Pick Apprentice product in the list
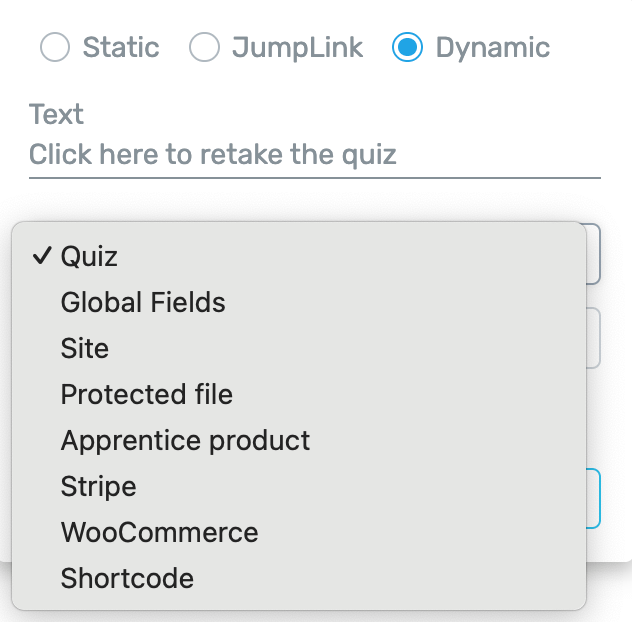Viewport: 632px width, 622px height. pyautogui.click(x=185, y=441)
